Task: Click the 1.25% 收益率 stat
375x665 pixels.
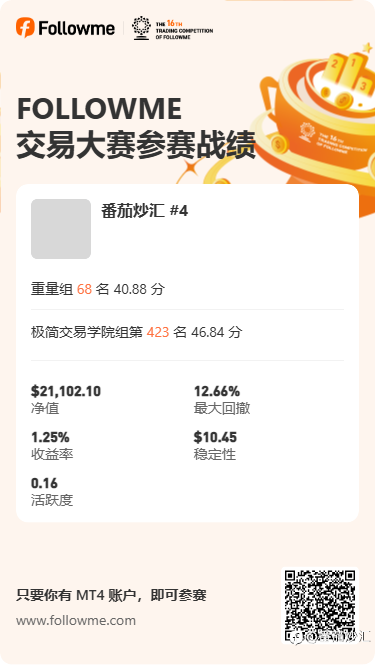Action: 52,445
